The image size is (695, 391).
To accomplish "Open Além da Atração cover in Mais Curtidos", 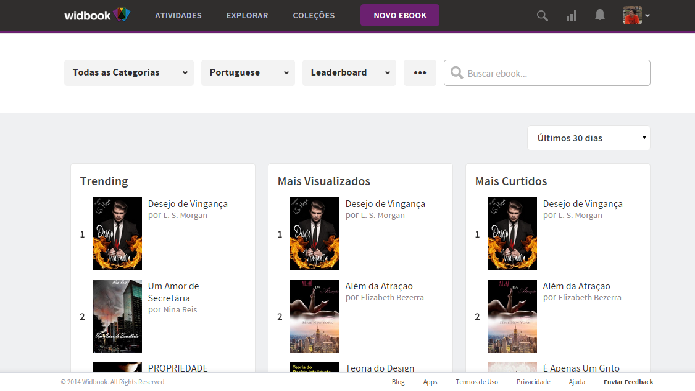I will (x=512, y=316).
